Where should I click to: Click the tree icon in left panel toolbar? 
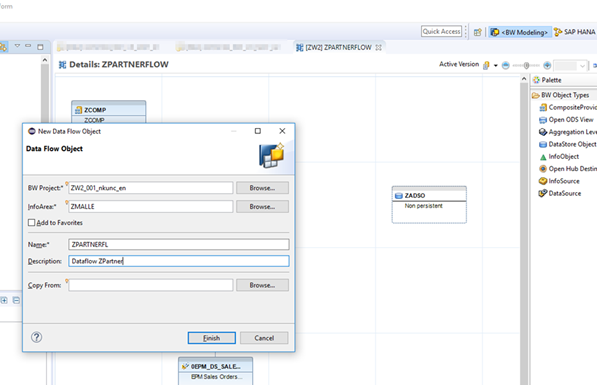coord(3,47)
